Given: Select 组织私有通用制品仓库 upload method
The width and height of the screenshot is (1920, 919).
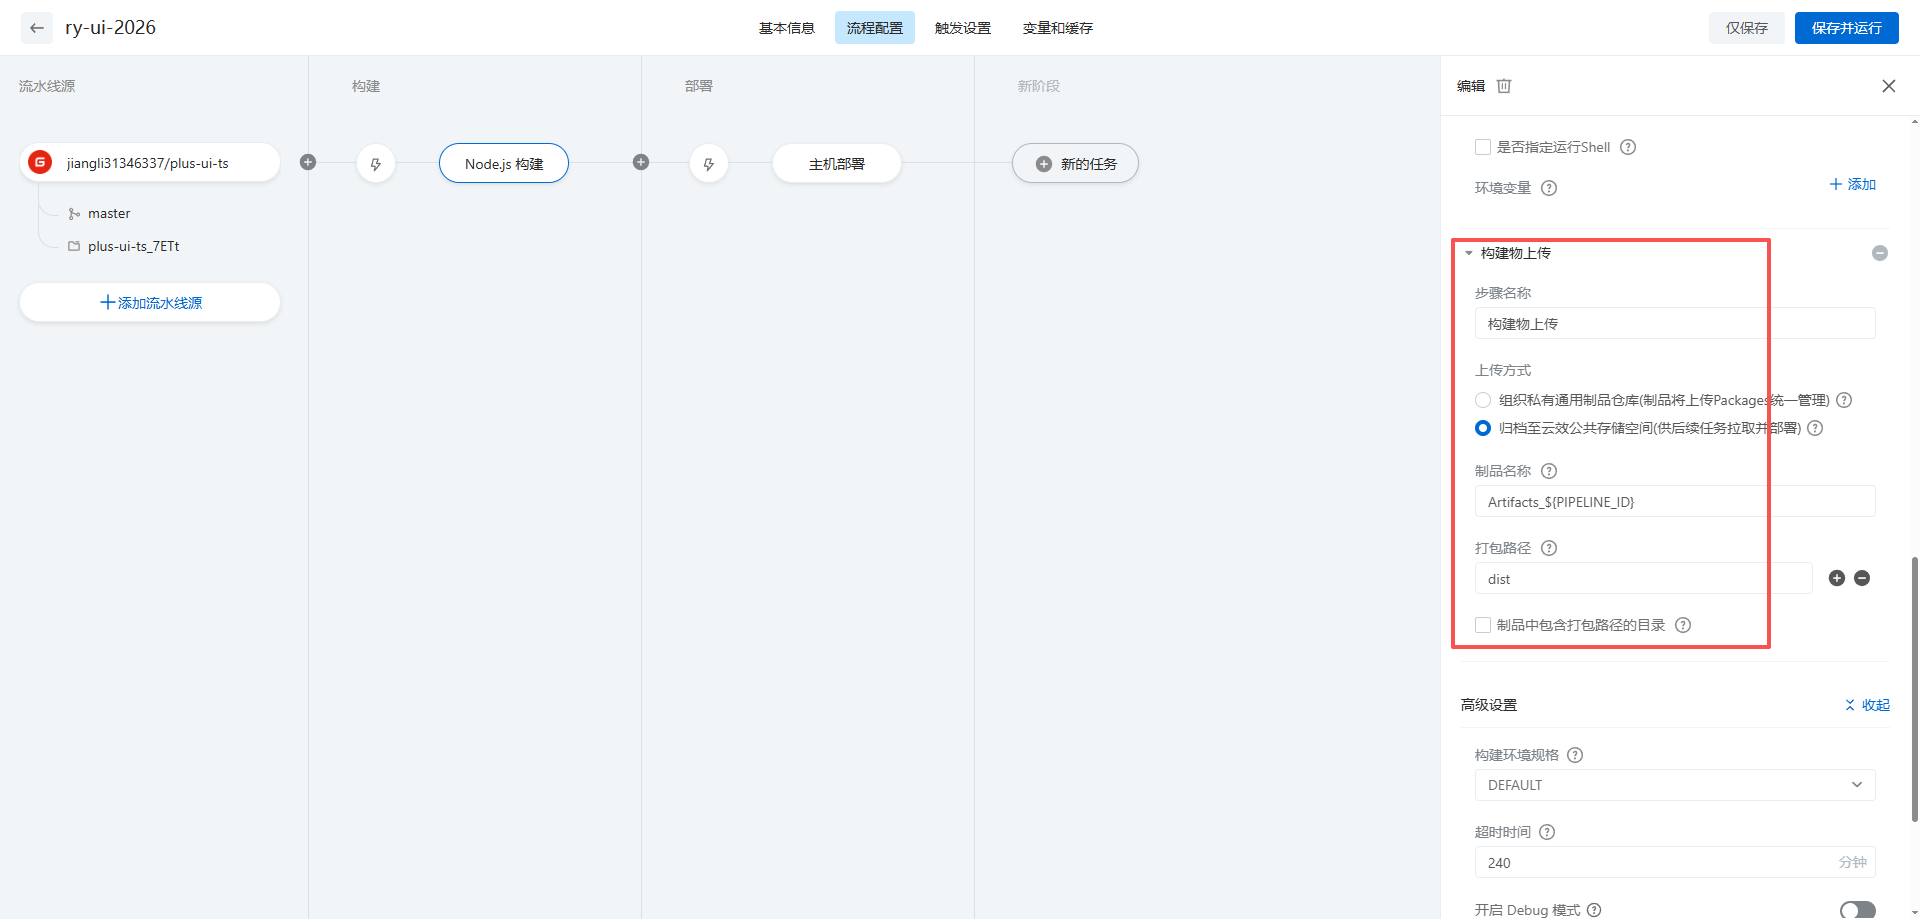Looking at the screenshot, I should click(1483, 400).
